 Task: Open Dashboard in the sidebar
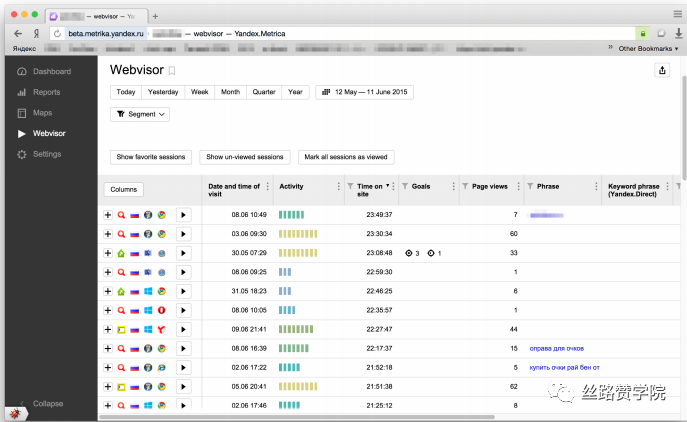(51, 72)
